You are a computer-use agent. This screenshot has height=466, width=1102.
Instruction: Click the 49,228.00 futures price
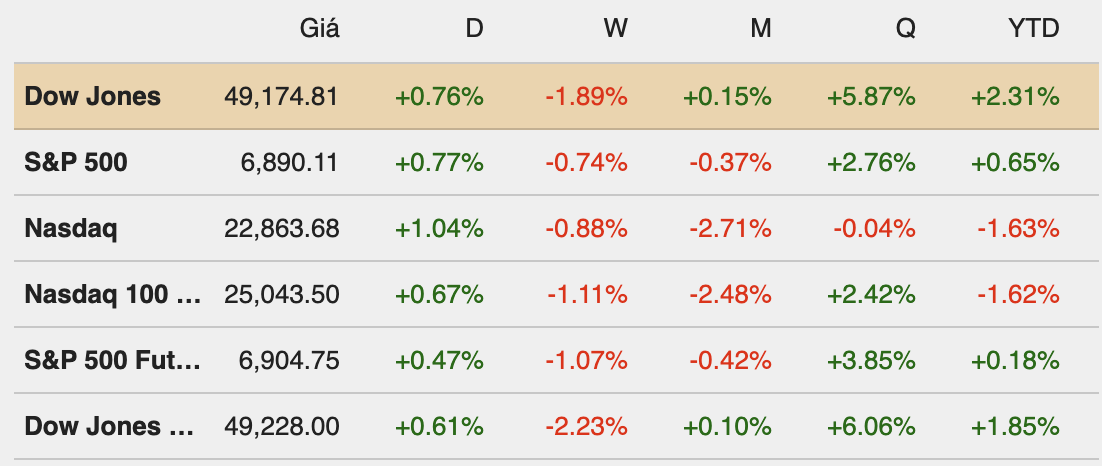282,427
